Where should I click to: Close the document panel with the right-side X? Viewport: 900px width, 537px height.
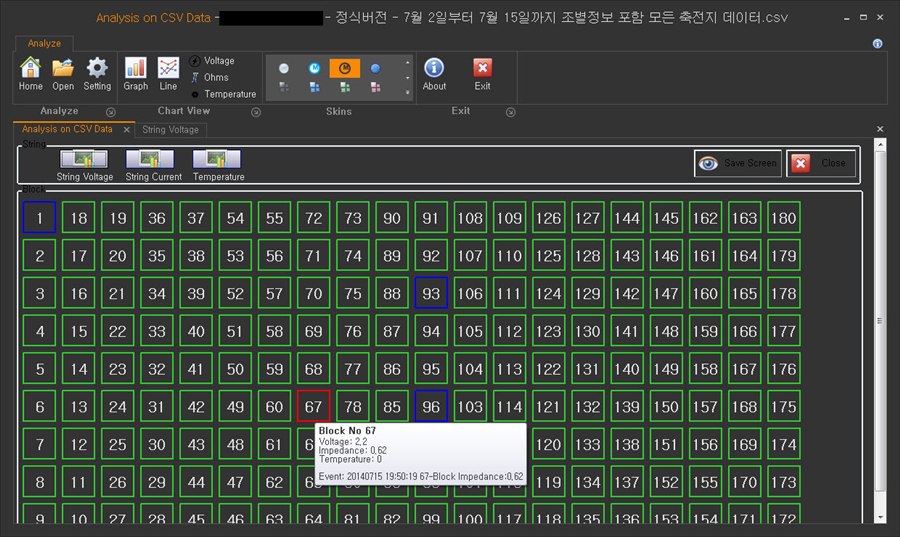(880, 129)
